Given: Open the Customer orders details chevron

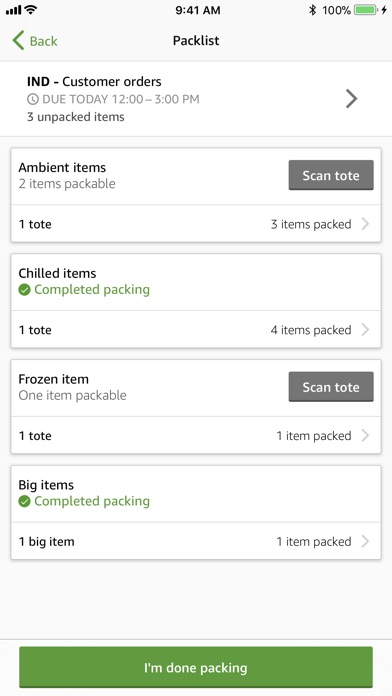Looking at the screenshot, I should pyautogui.click(x=352, y=99).
